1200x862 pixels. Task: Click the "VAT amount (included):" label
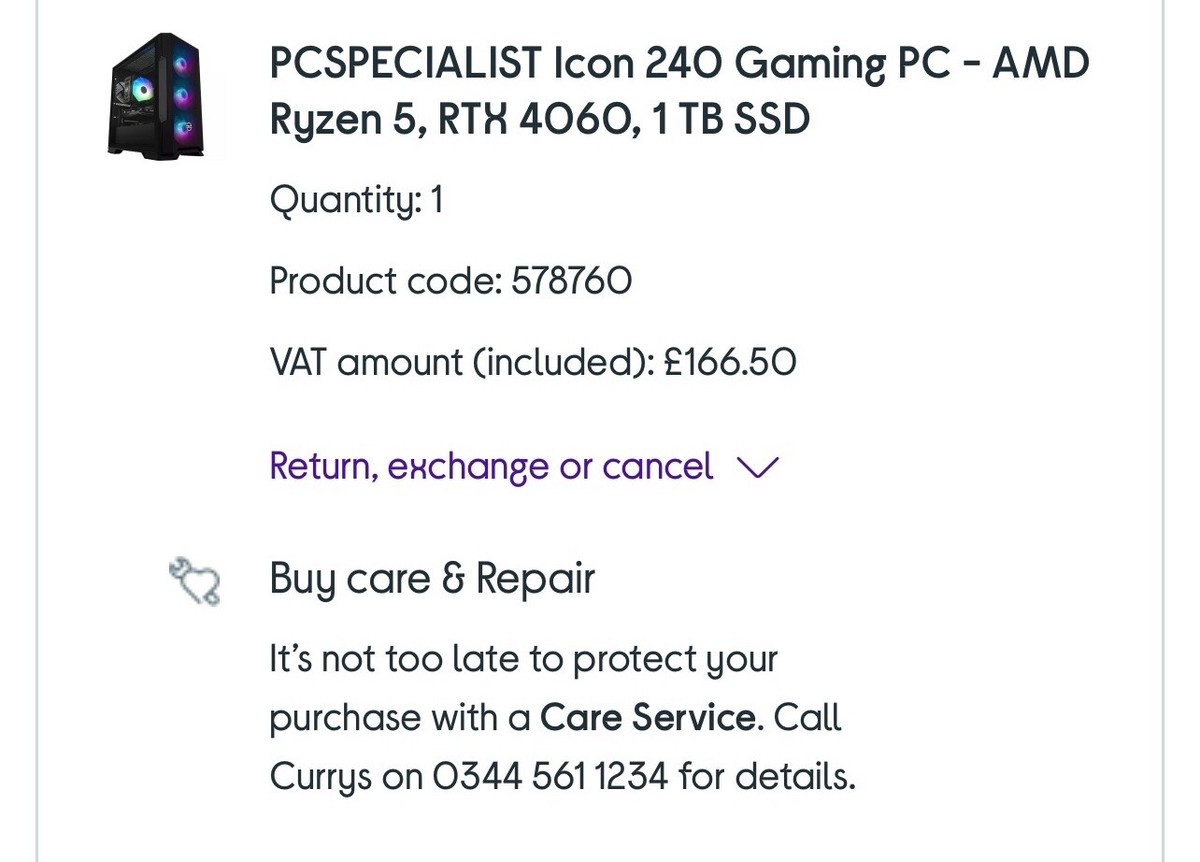click(x=461, y=362)
